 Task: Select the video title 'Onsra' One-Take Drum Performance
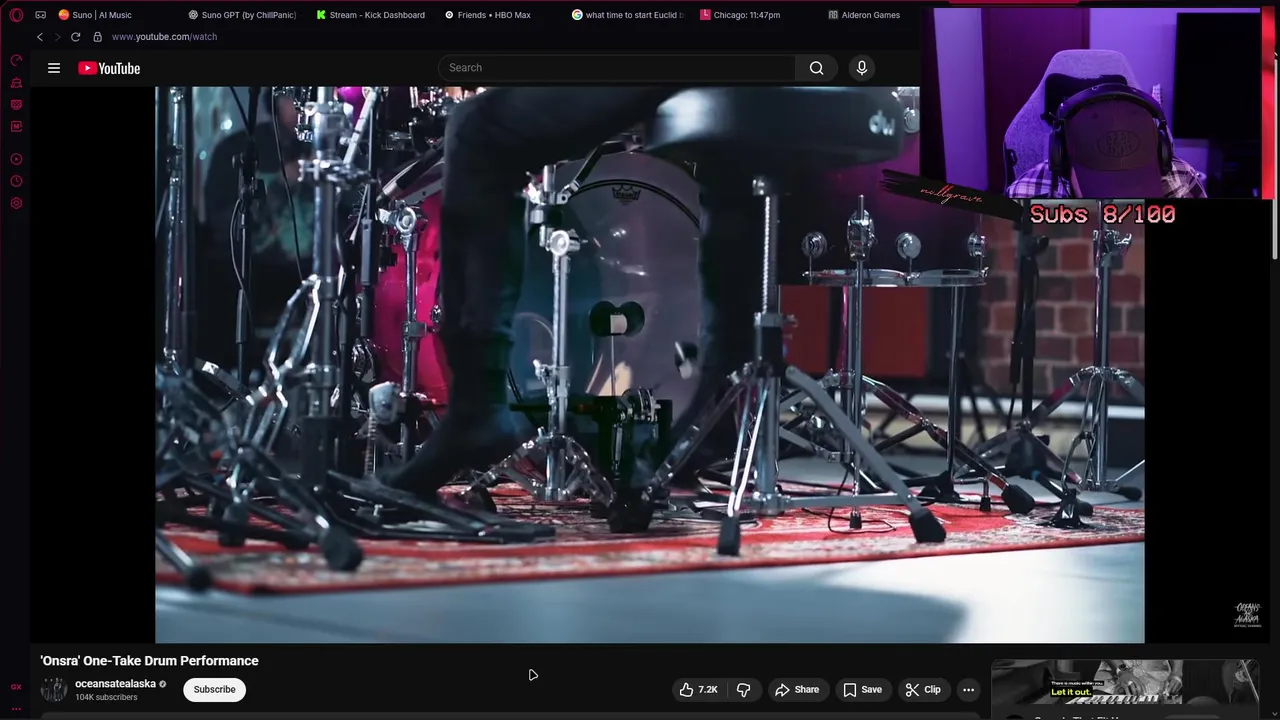[x=149, y=661]
